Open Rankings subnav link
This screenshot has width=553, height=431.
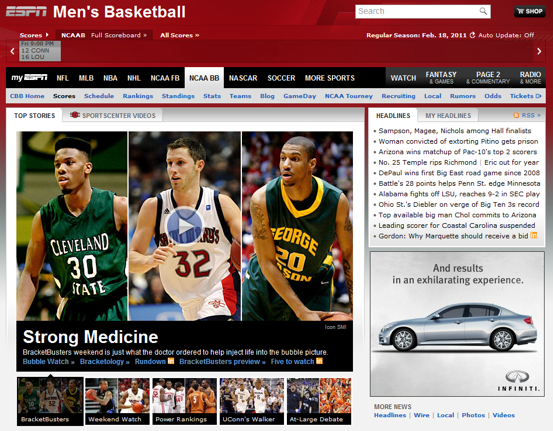click(x=138, y=96)
